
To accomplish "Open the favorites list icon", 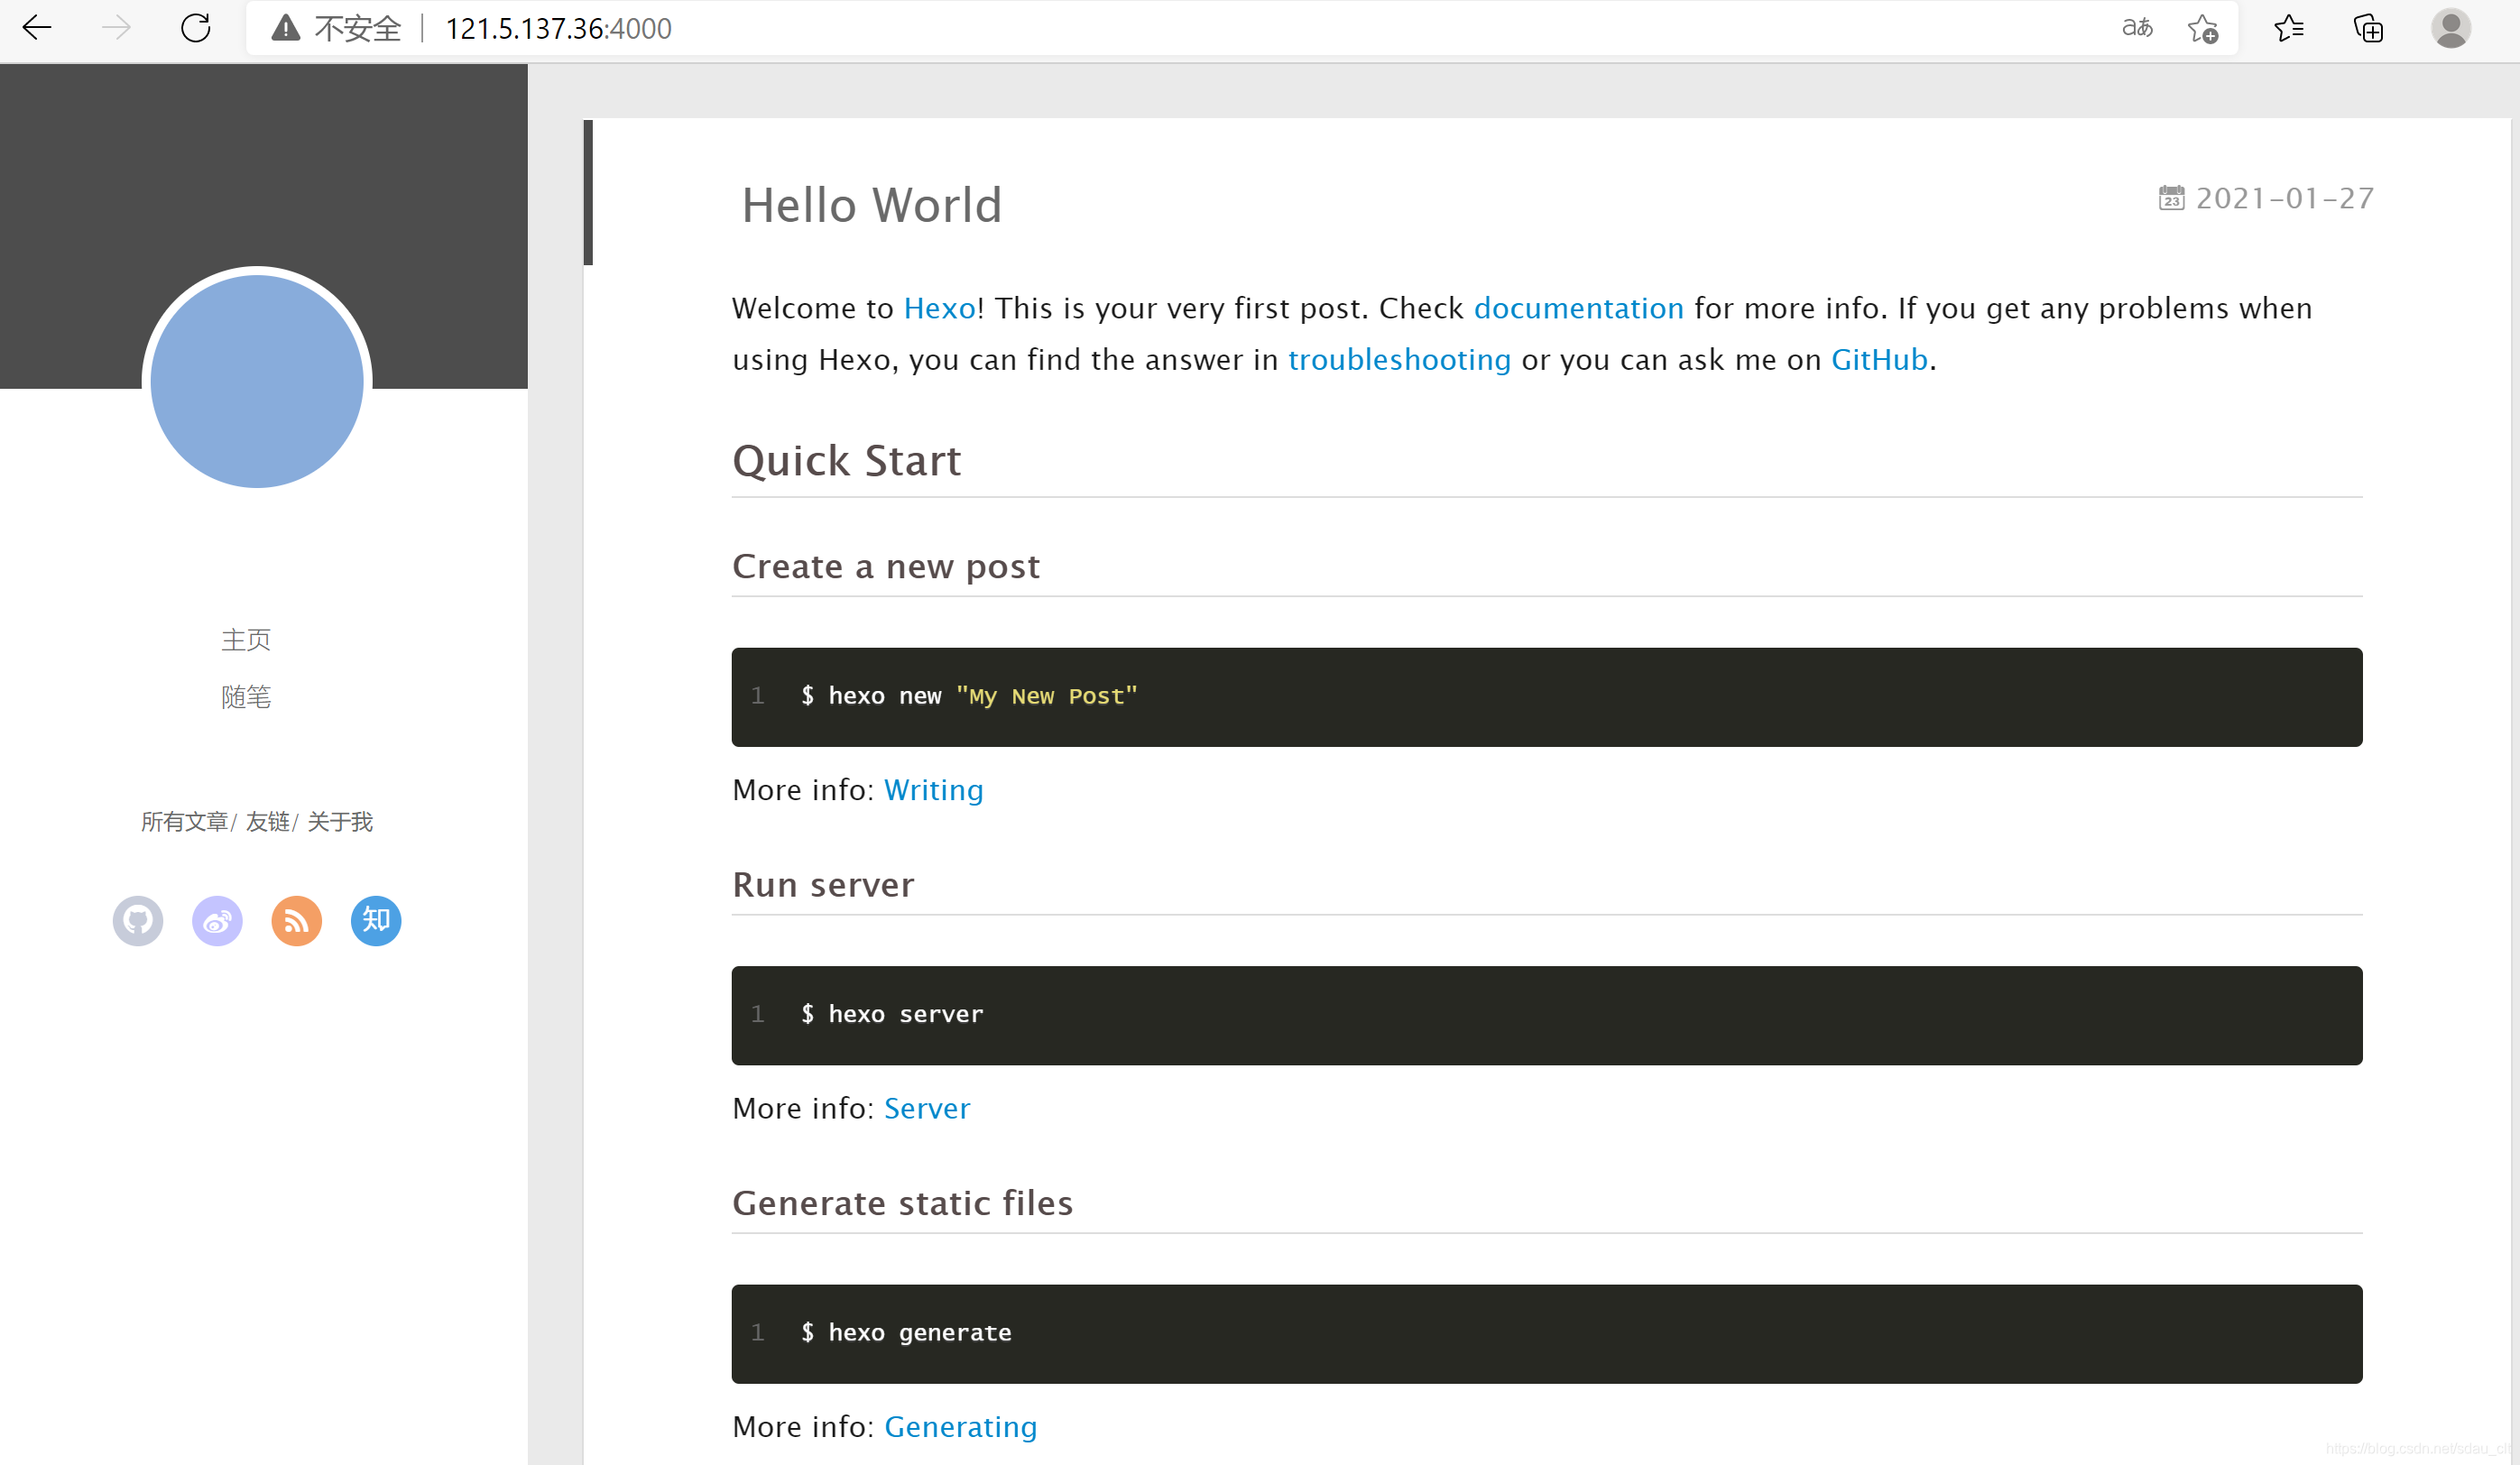I will tap(2289, 28).
